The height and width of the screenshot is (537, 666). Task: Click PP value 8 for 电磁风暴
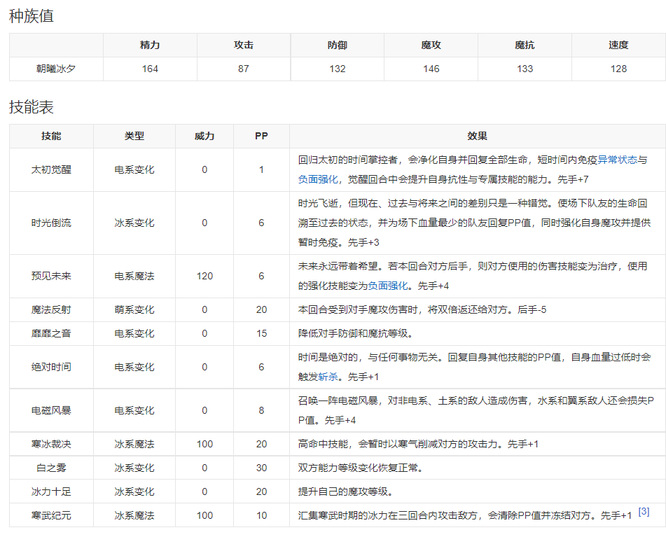[261, 411]
